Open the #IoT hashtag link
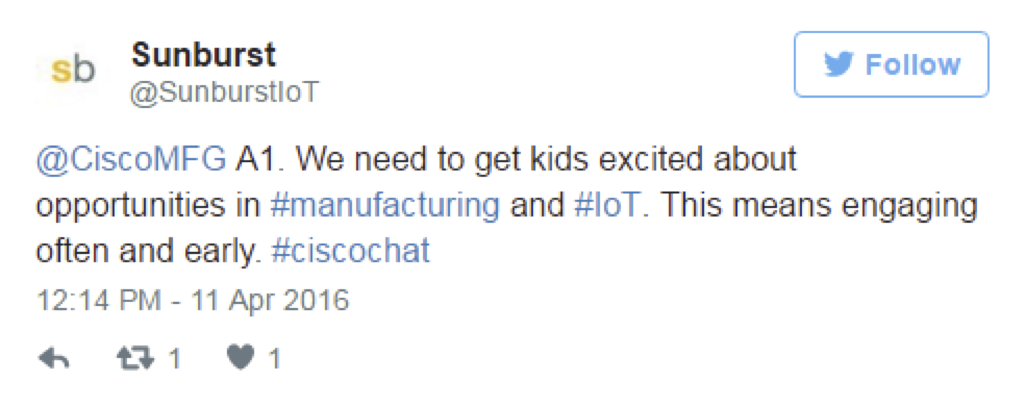1027x406 pixels. (x=605, y=206)
